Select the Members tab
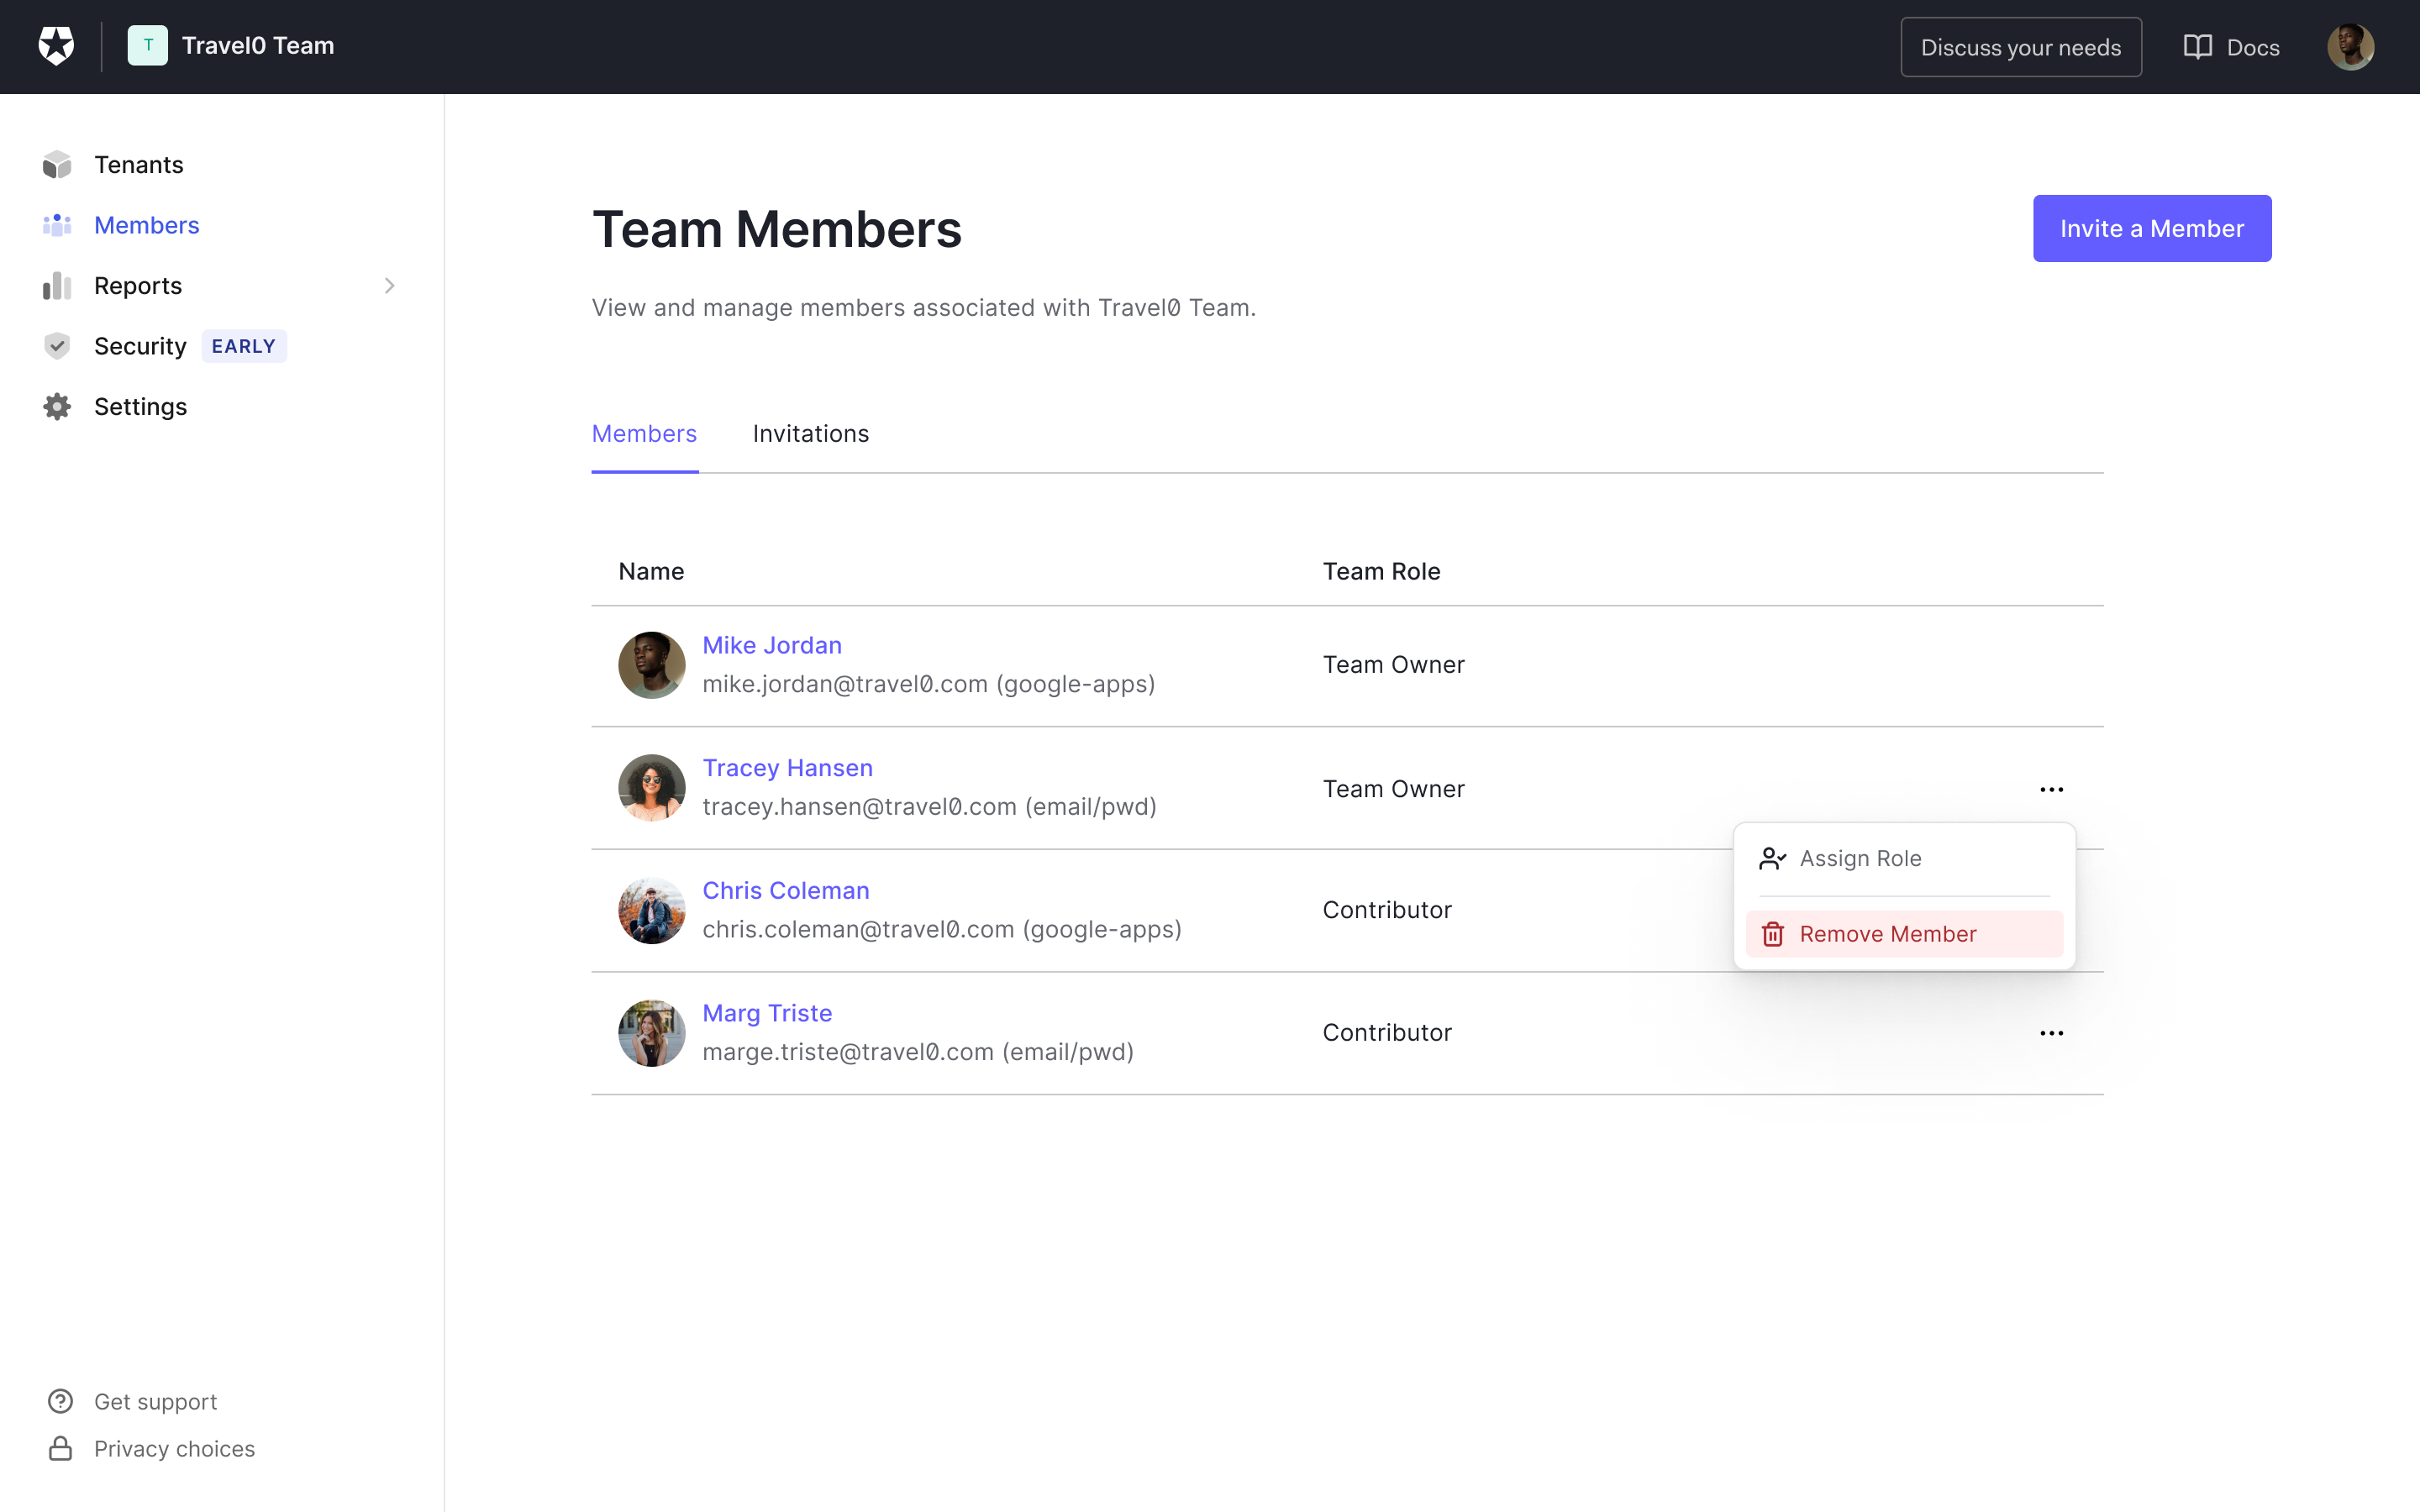The width and height of the screenshot is (2420, 1512). coord(644,432)
